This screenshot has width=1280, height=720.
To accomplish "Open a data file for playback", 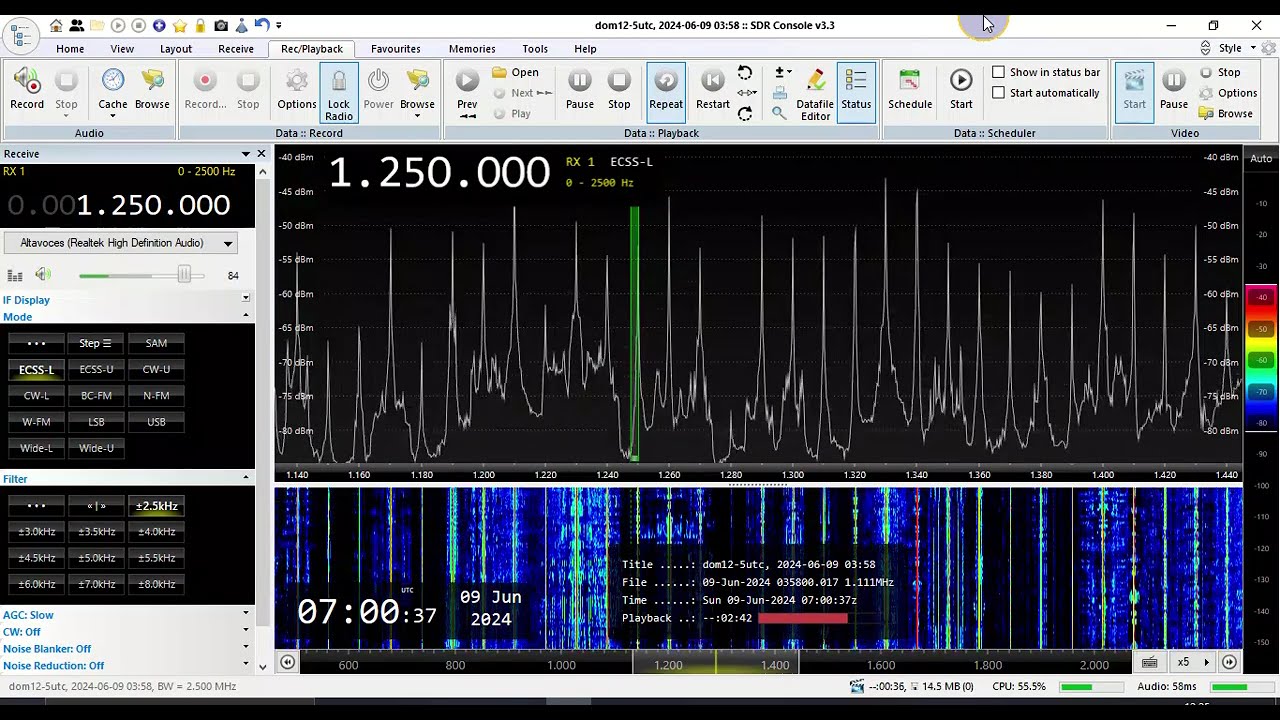I will point(516,72).
